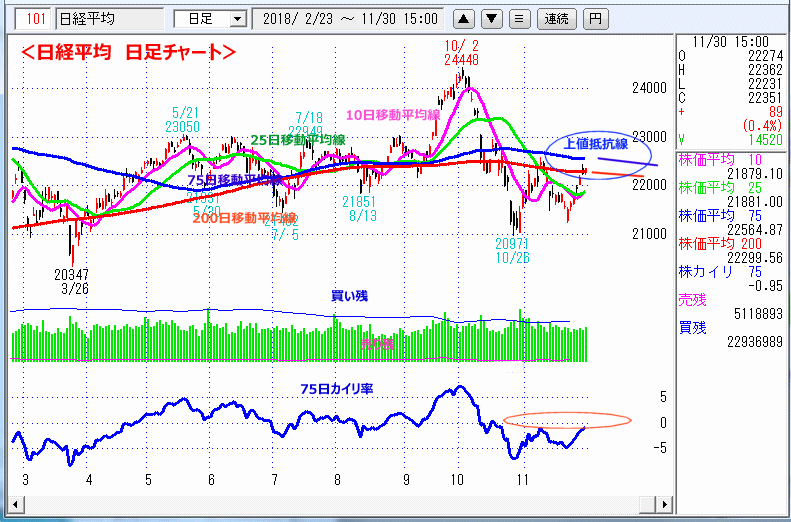Click the up triangle button in toolbar
The image size is (791, 522).
point(463,19)
